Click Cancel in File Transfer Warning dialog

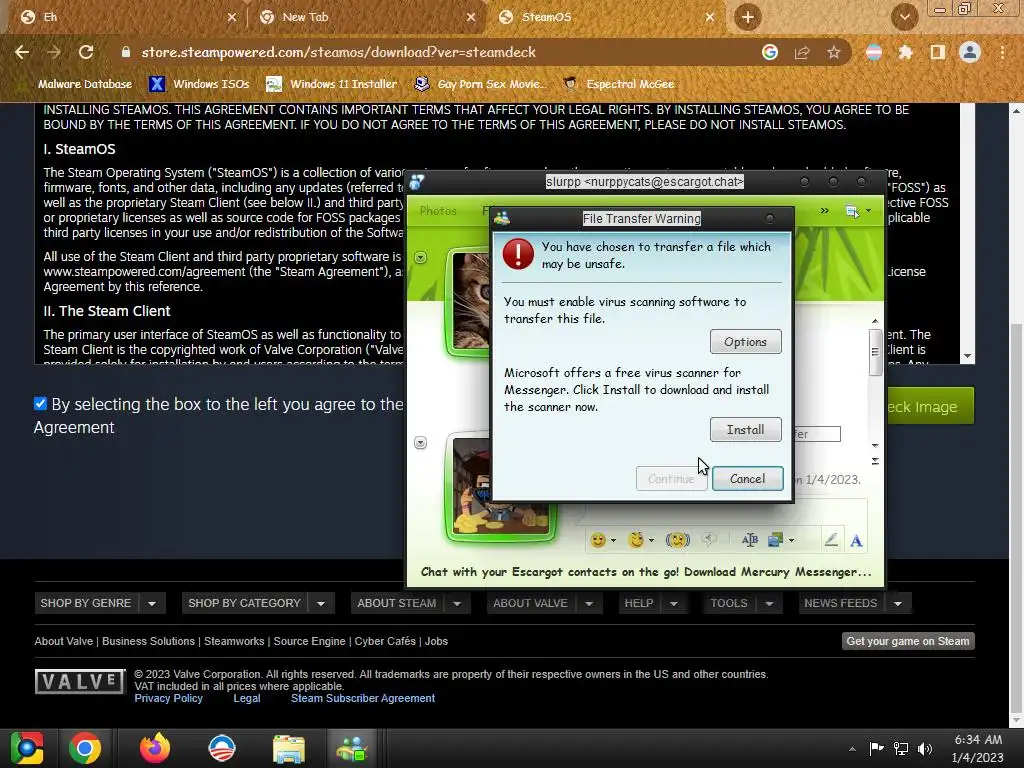[x=747, y=479]
